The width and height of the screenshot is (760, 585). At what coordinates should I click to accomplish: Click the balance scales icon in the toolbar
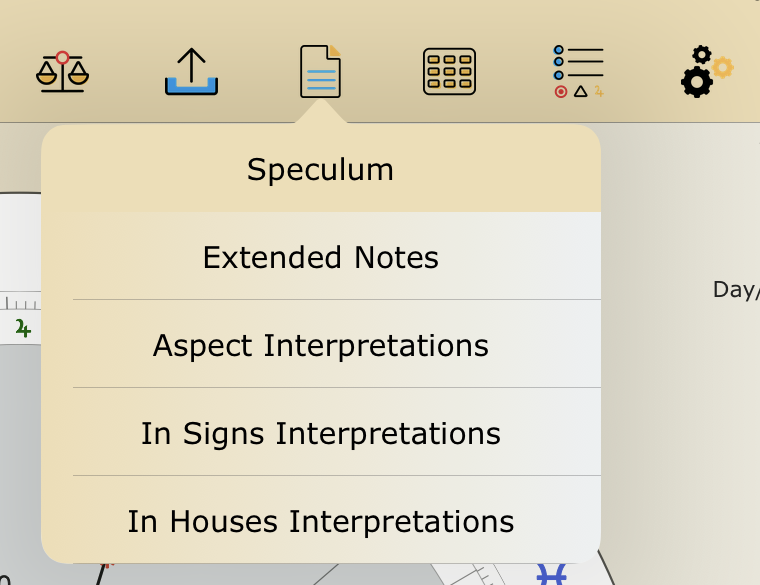pos(62,72)
